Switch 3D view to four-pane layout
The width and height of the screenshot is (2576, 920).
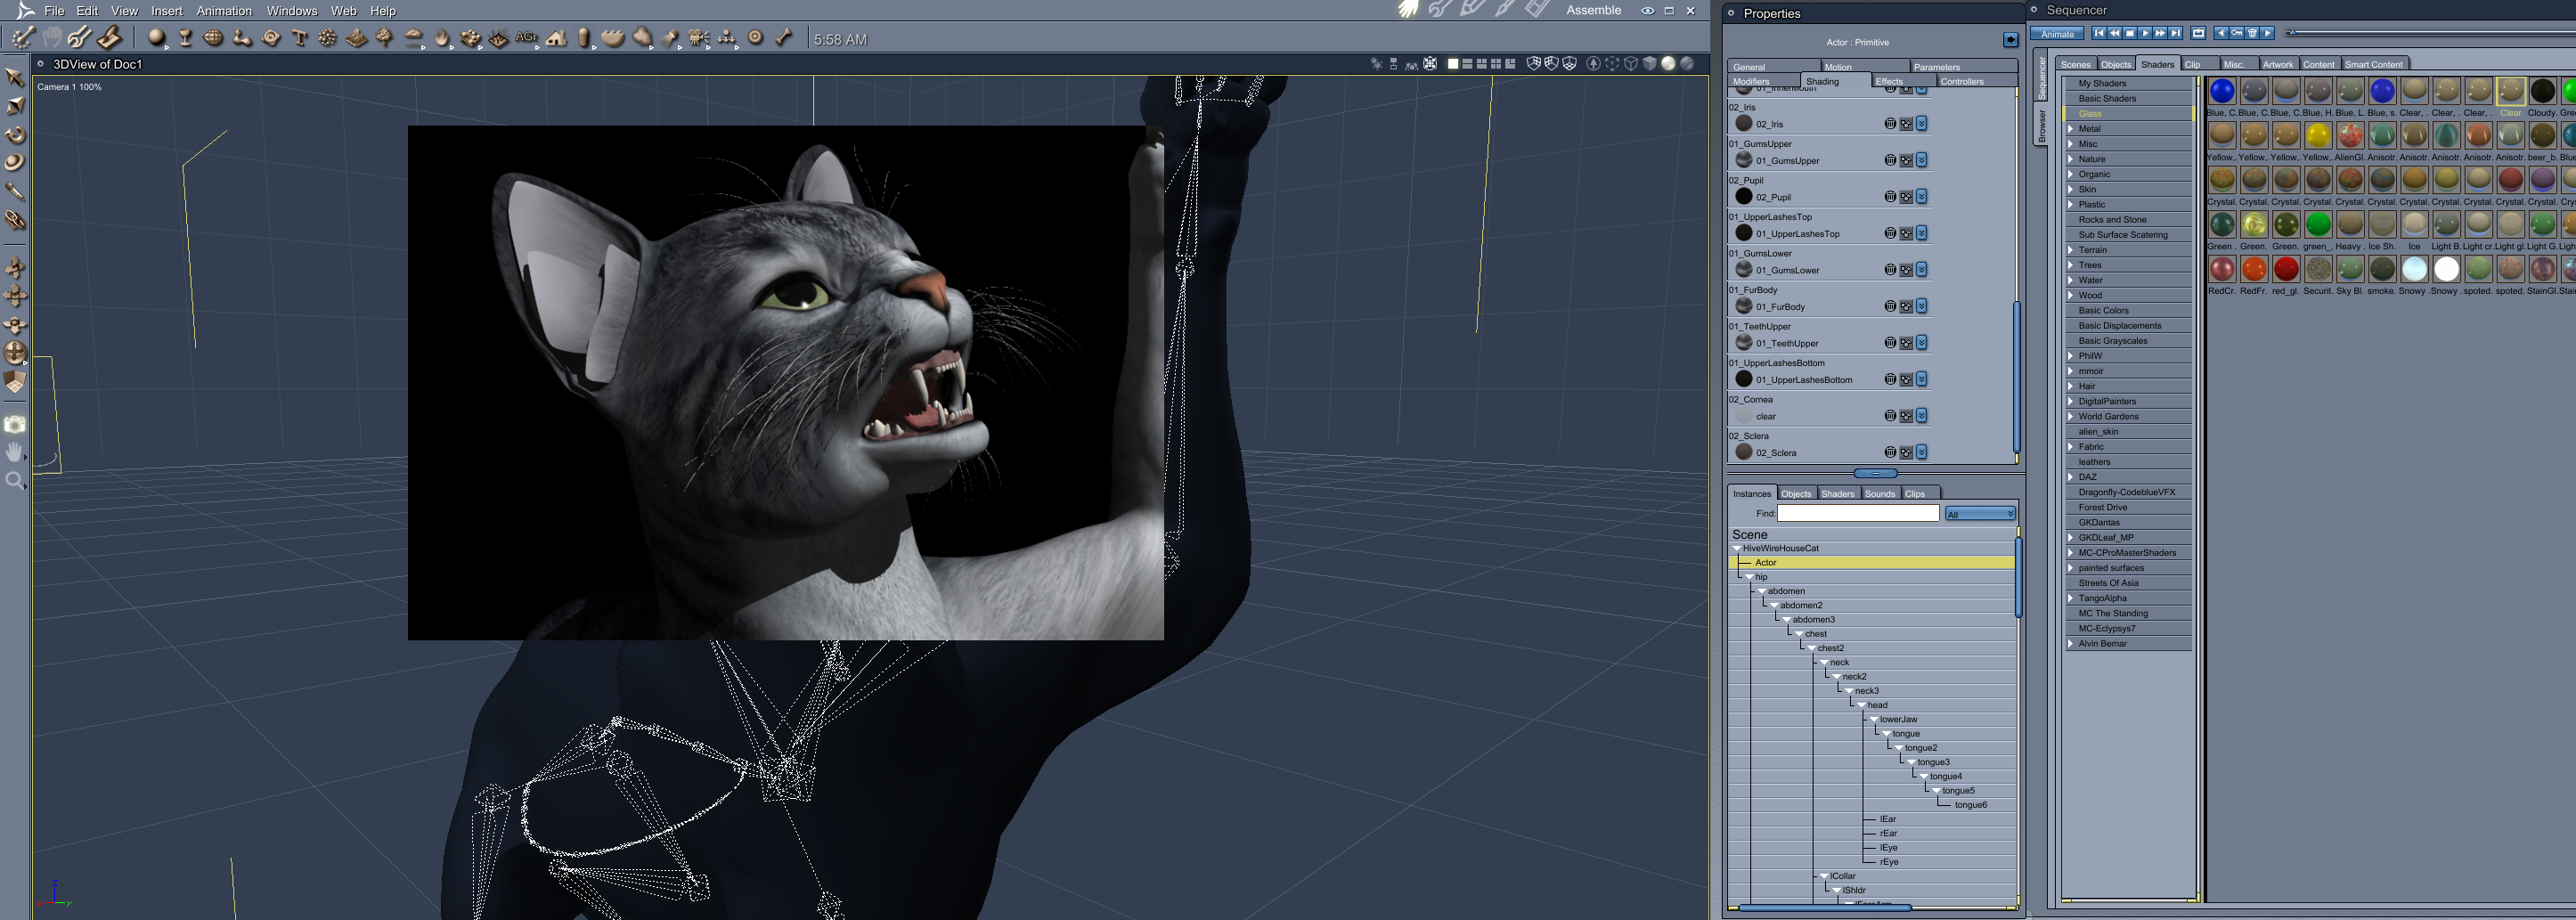[x=1496, y=64]
